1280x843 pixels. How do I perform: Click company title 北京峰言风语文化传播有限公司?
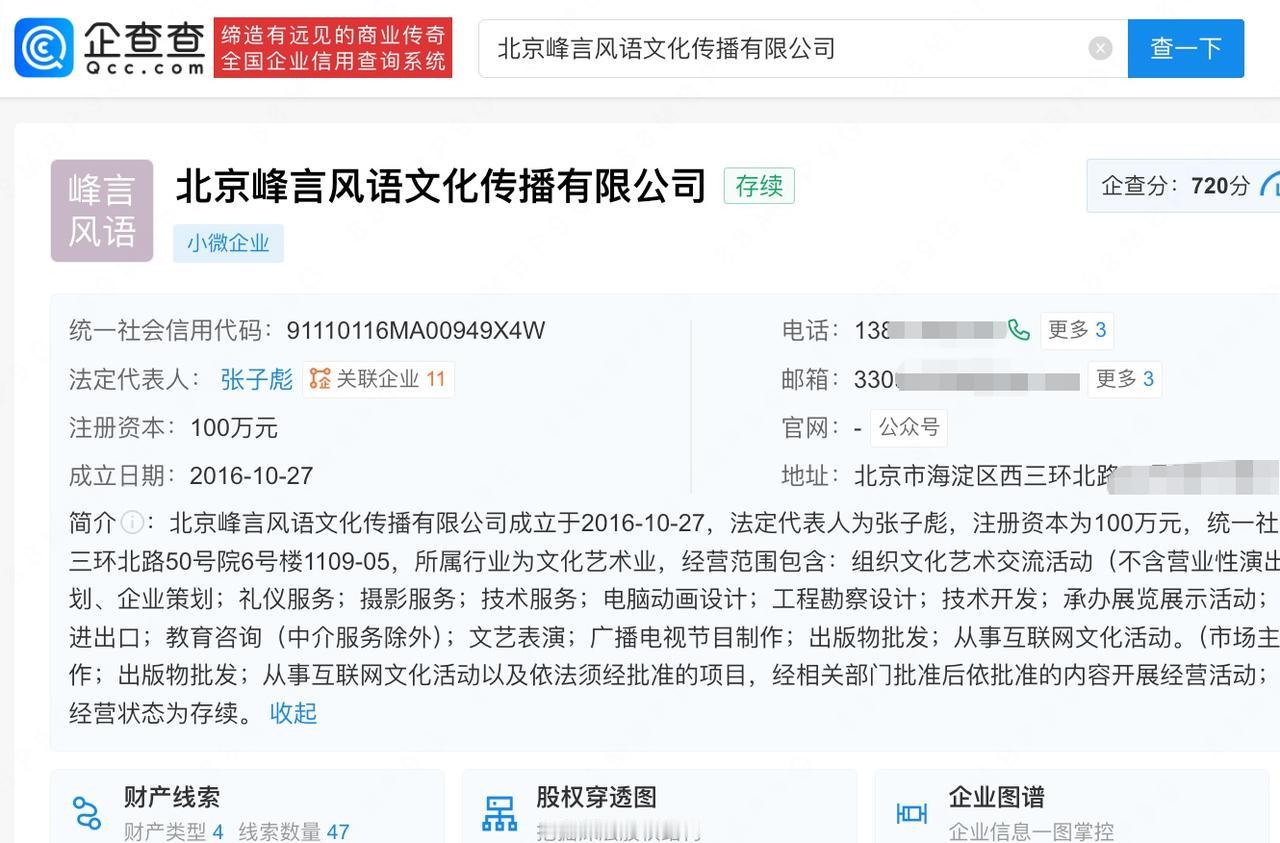click(441, 186)
